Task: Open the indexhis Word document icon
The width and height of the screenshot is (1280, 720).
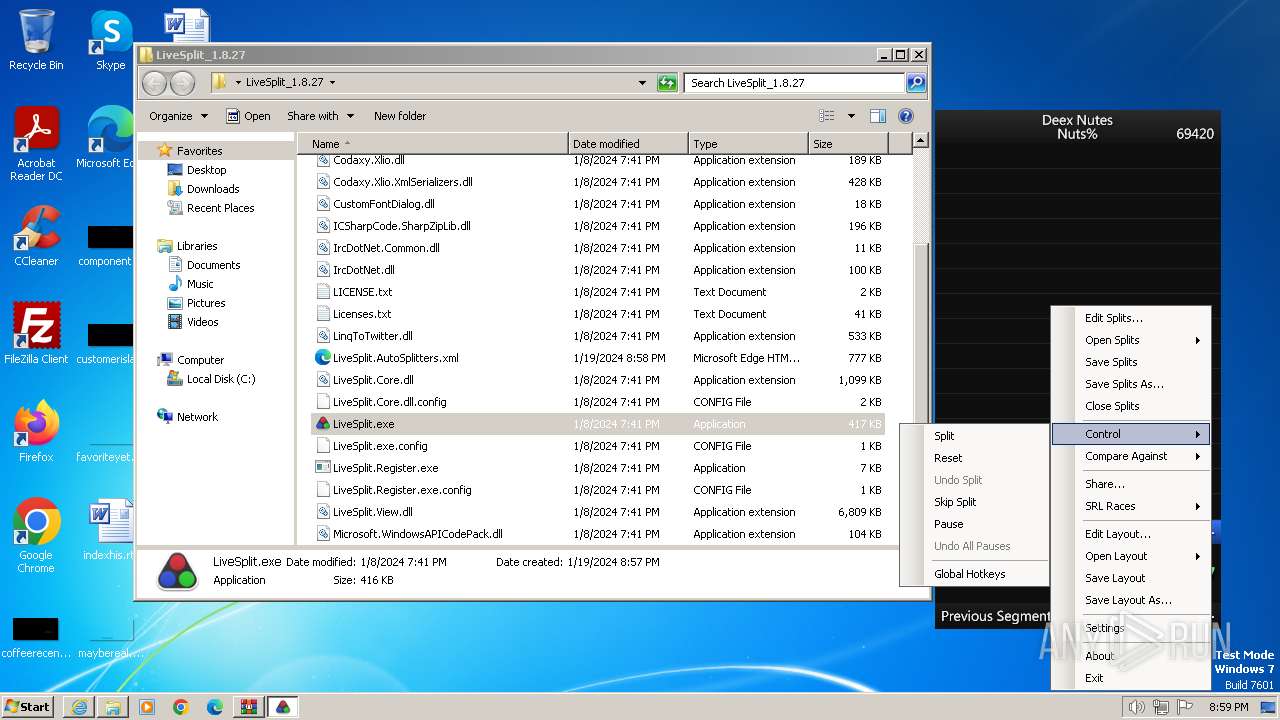Action: coord(111,530)
